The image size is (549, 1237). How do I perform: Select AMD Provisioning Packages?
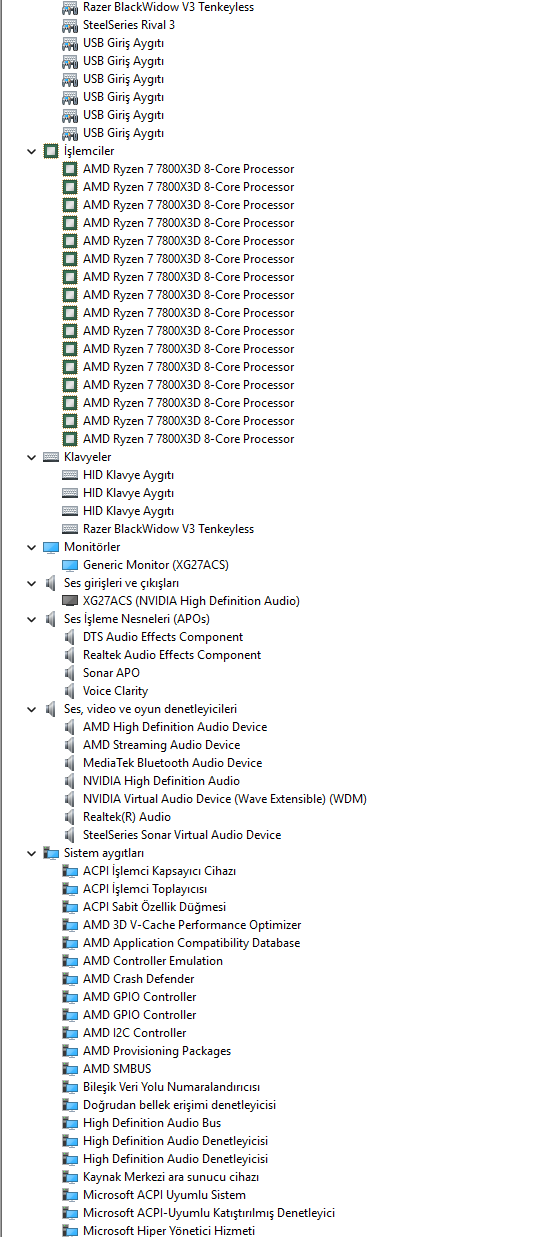pos(157,1051)
